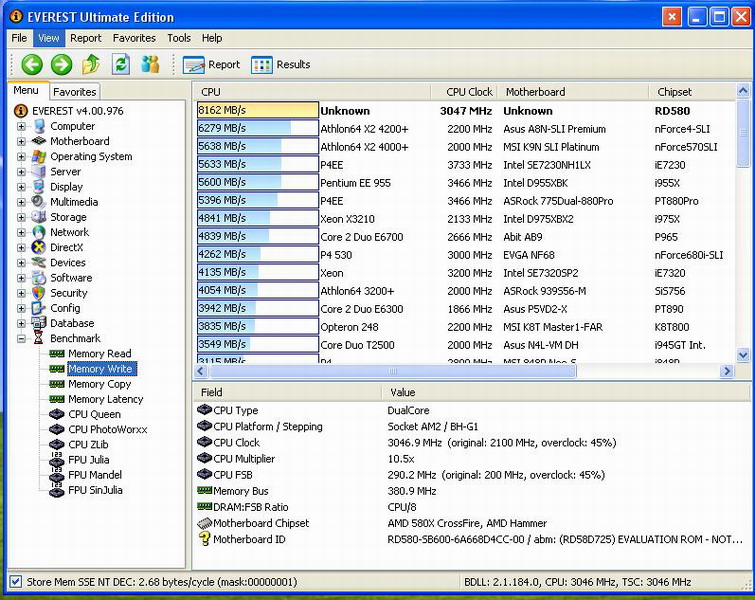755x600 pixels.
Task: Refresh the page with Refresh icon
Action: [121, 64]
